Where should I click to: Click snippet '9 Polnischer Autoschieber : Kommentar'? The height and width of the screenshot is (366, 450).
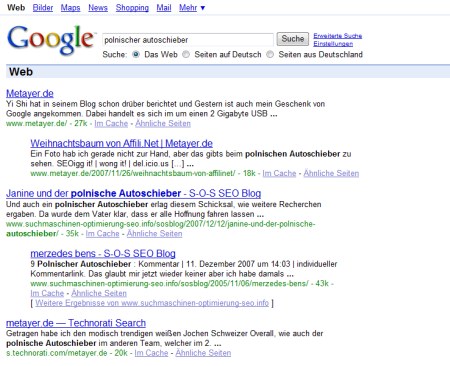tap(184, 269)
